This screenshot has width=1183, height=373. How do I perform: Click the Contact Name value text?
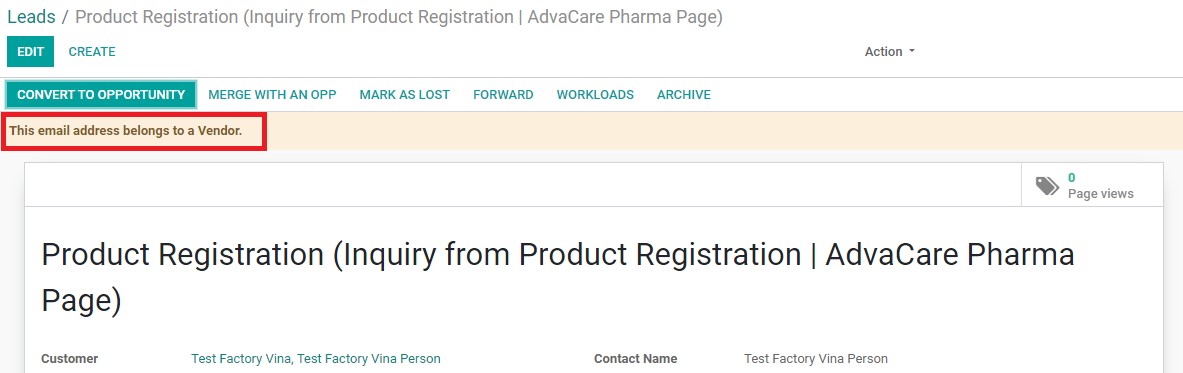click(816, 359)
